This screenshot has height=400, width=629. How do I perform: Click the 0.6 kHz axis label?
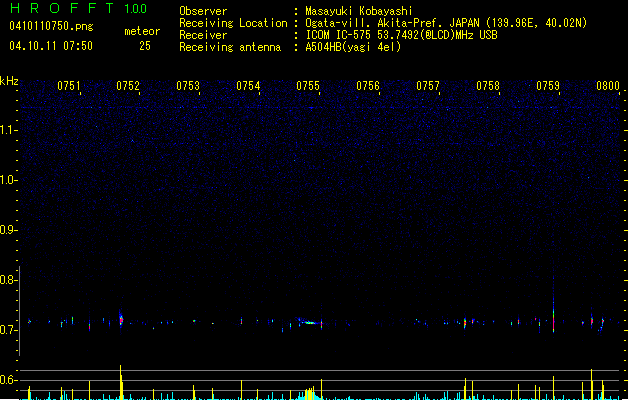coord(8,380)
